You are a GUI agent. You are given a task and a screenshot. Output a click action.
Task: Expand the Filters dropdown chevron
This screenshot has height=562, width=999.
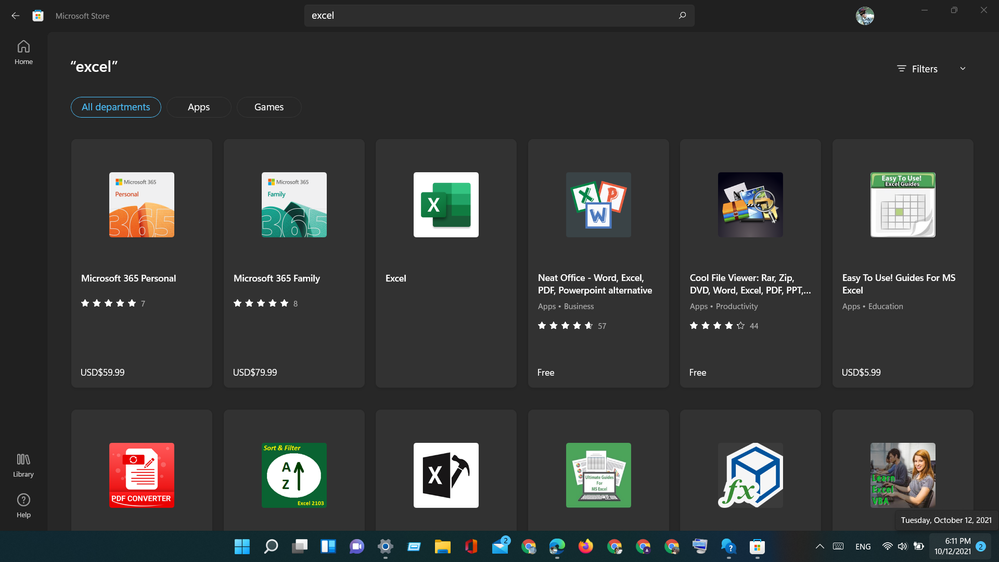[963, 69]
